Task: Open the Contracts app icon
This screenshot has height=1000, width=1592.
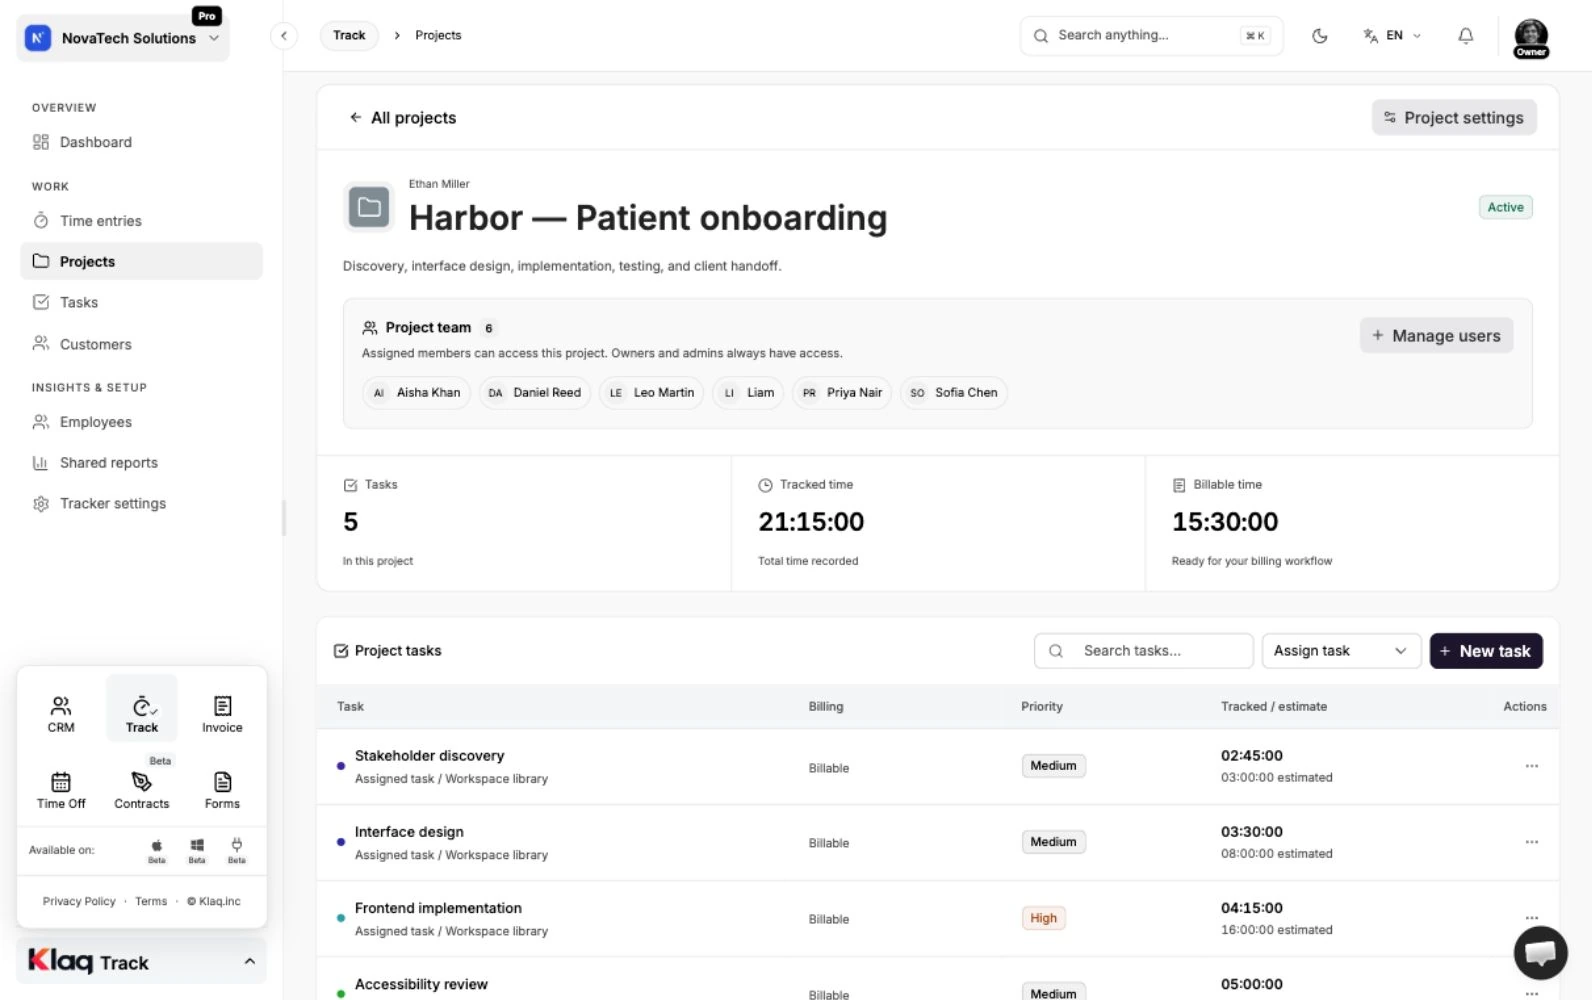Action: coord(142,790)
